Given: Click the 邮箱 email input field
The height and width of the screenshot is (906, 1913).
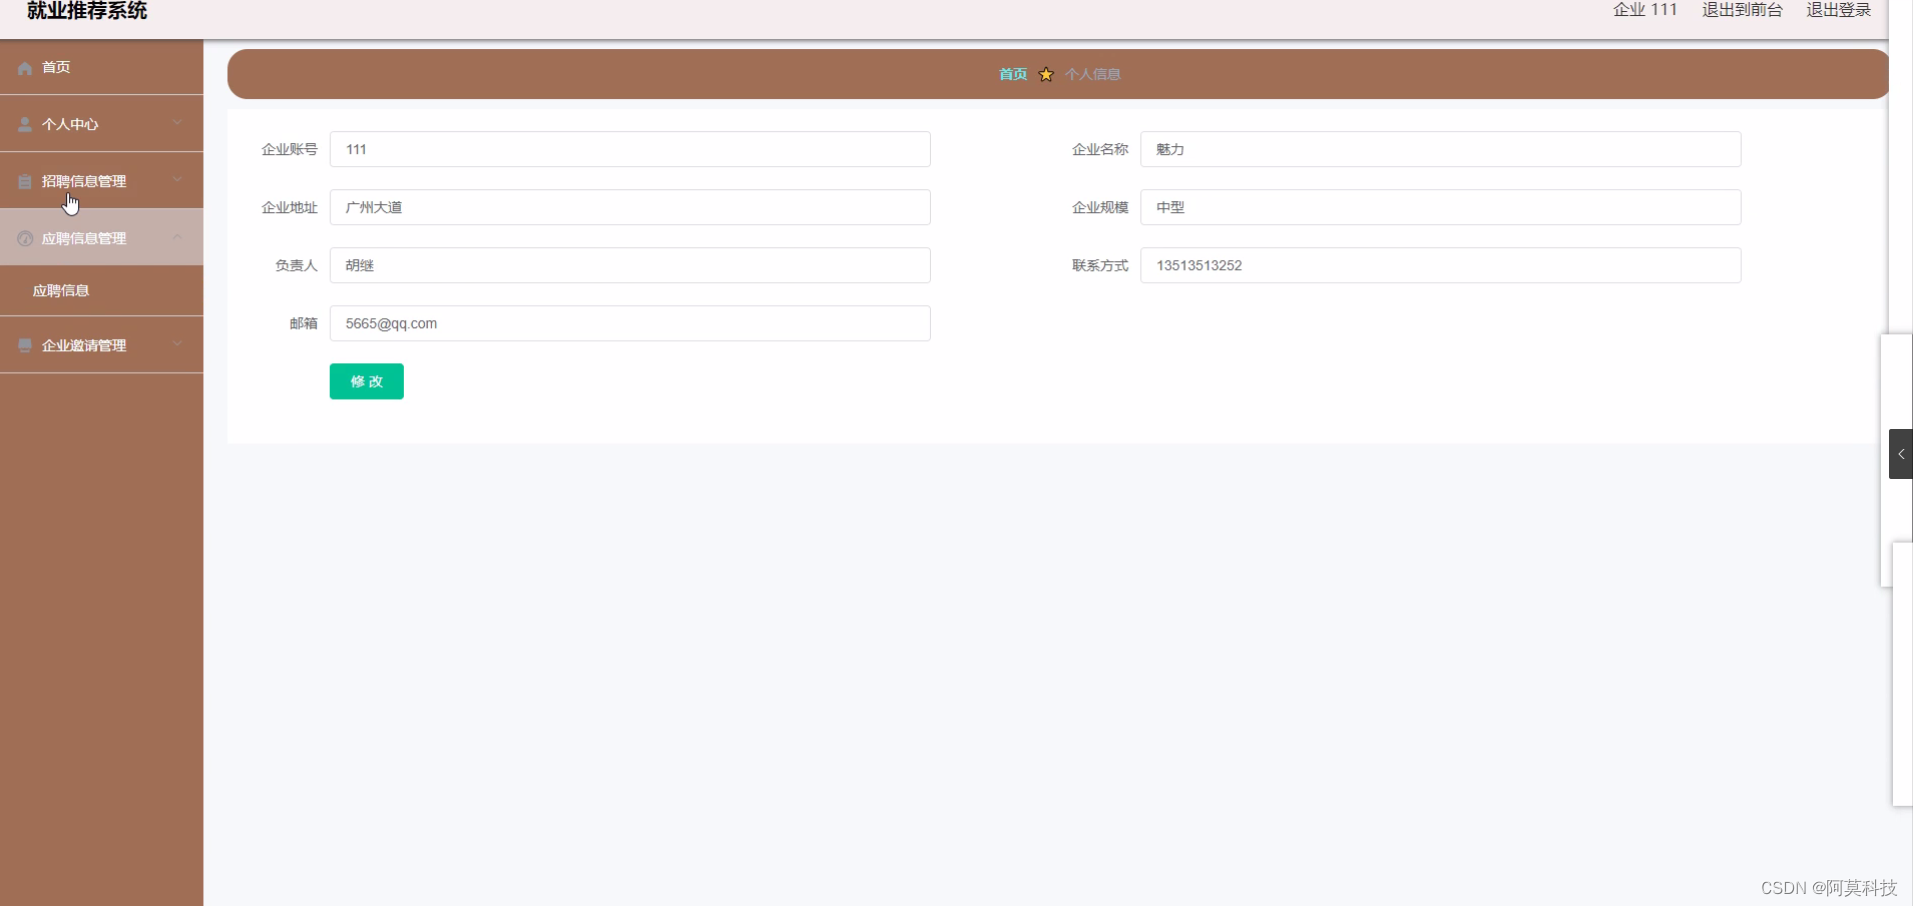Looking at the screenshot, I should click(629, 323).
